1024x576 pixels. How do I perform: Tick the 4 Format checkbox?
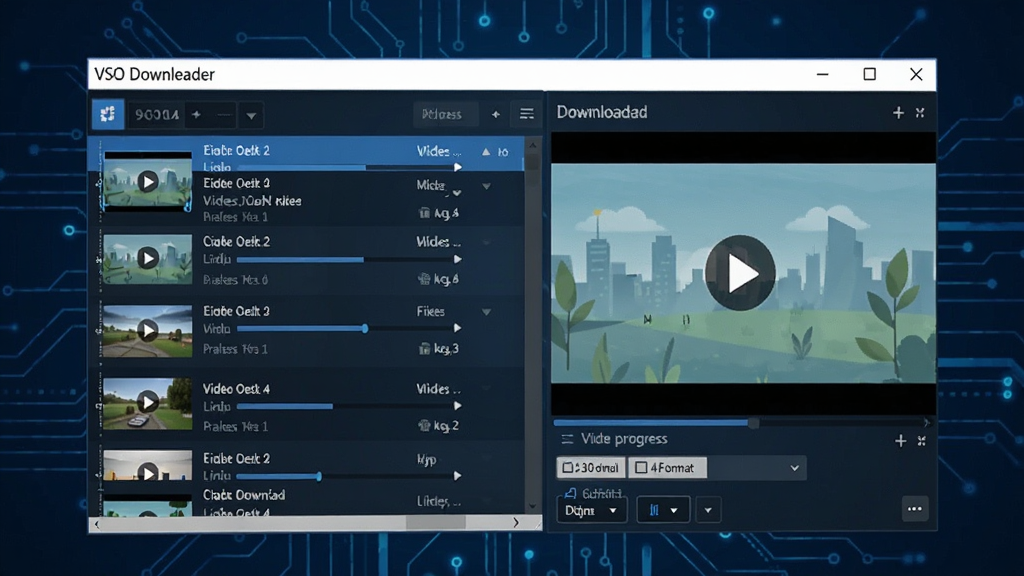pos(641,468)
